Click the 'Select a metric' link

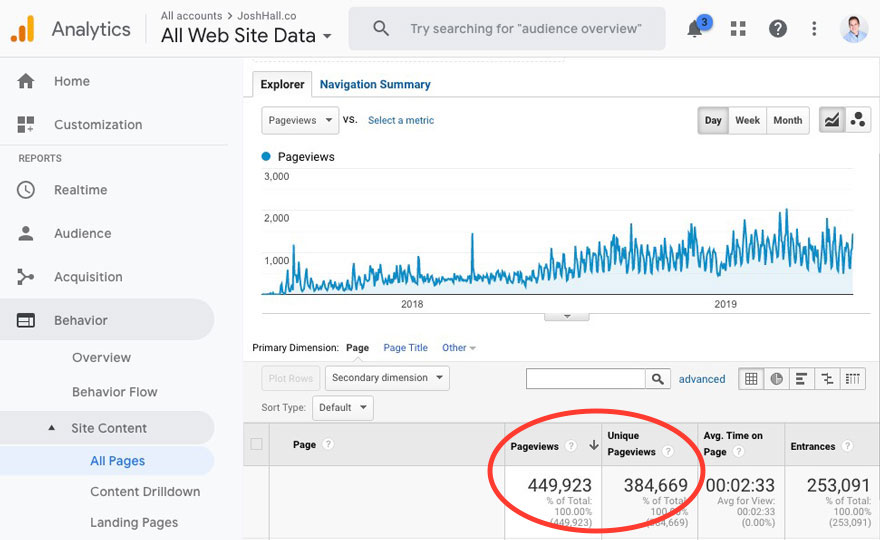(x=401, y=120)
